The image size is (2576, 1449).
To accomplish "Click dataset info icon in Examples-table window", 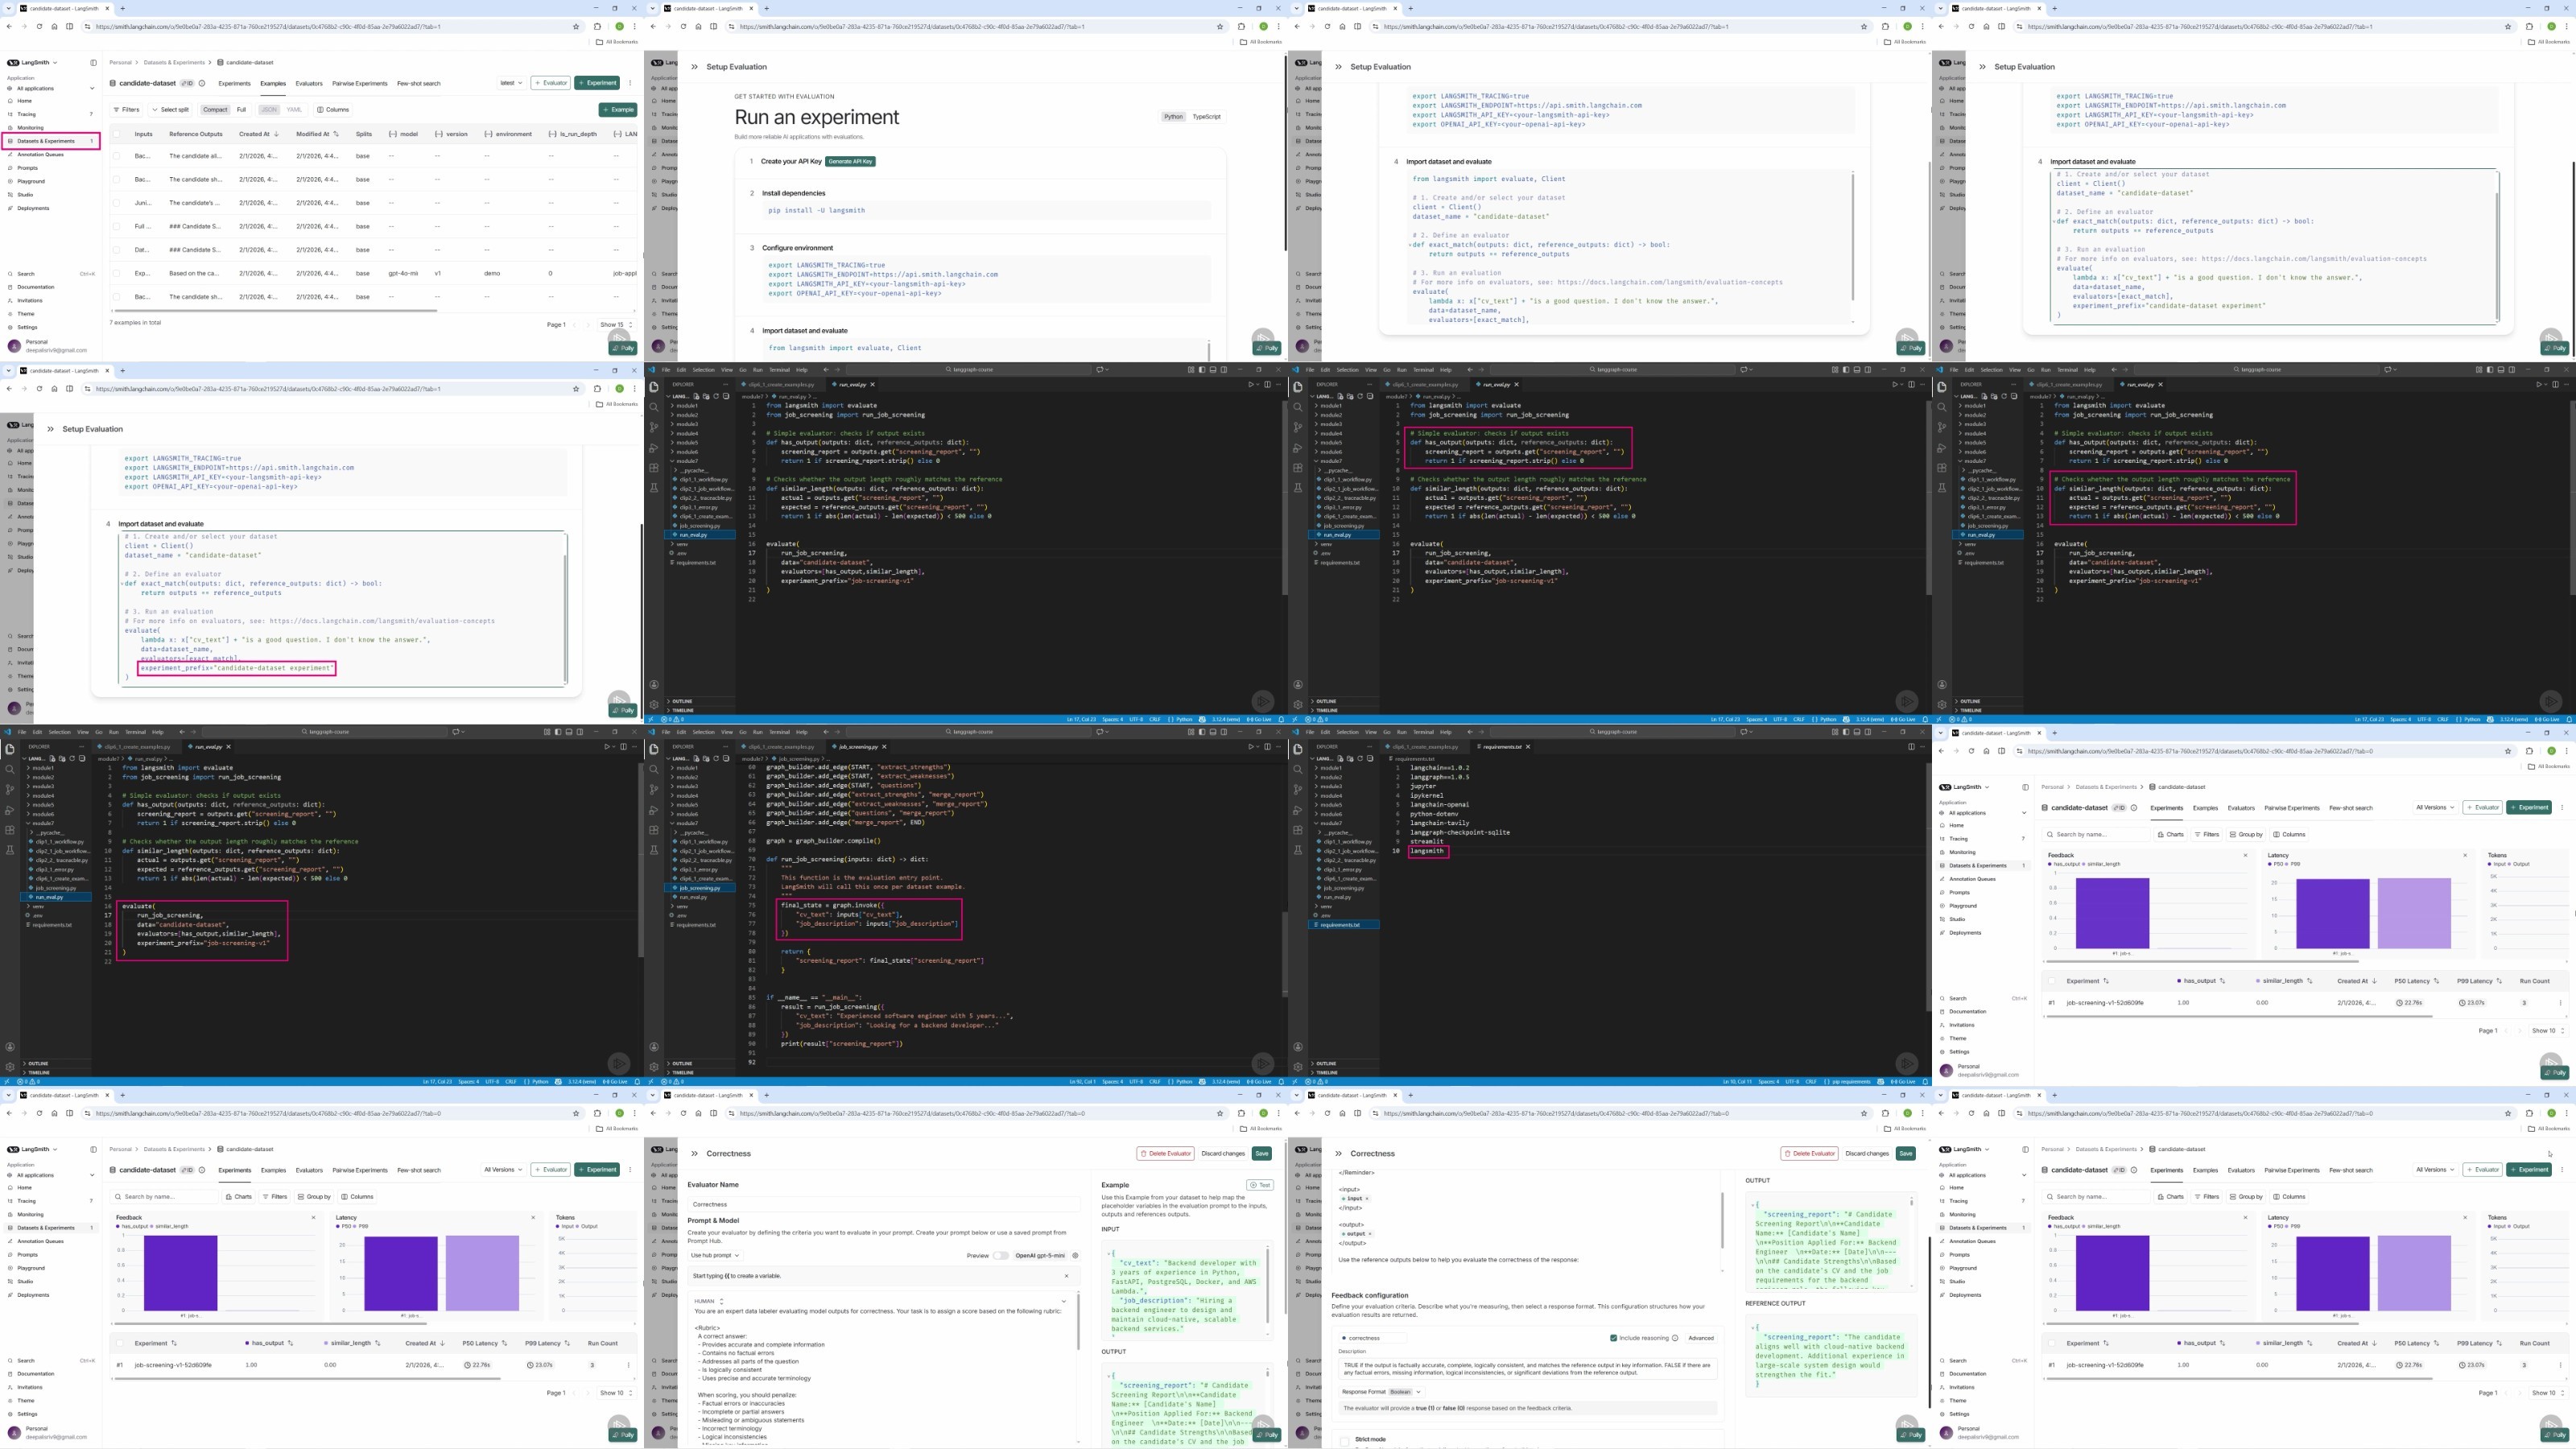I will (x=202, y=83).
